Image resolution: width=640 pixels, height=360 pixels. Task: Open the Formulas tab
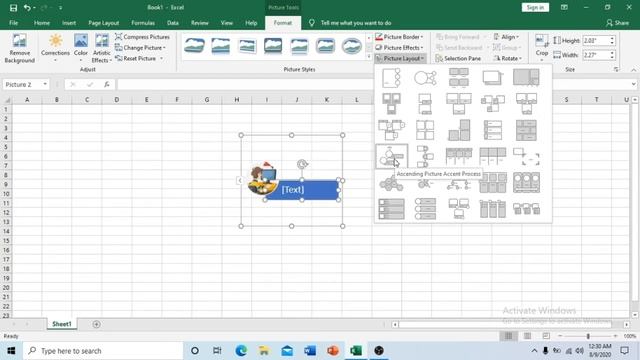coord(143,23)
